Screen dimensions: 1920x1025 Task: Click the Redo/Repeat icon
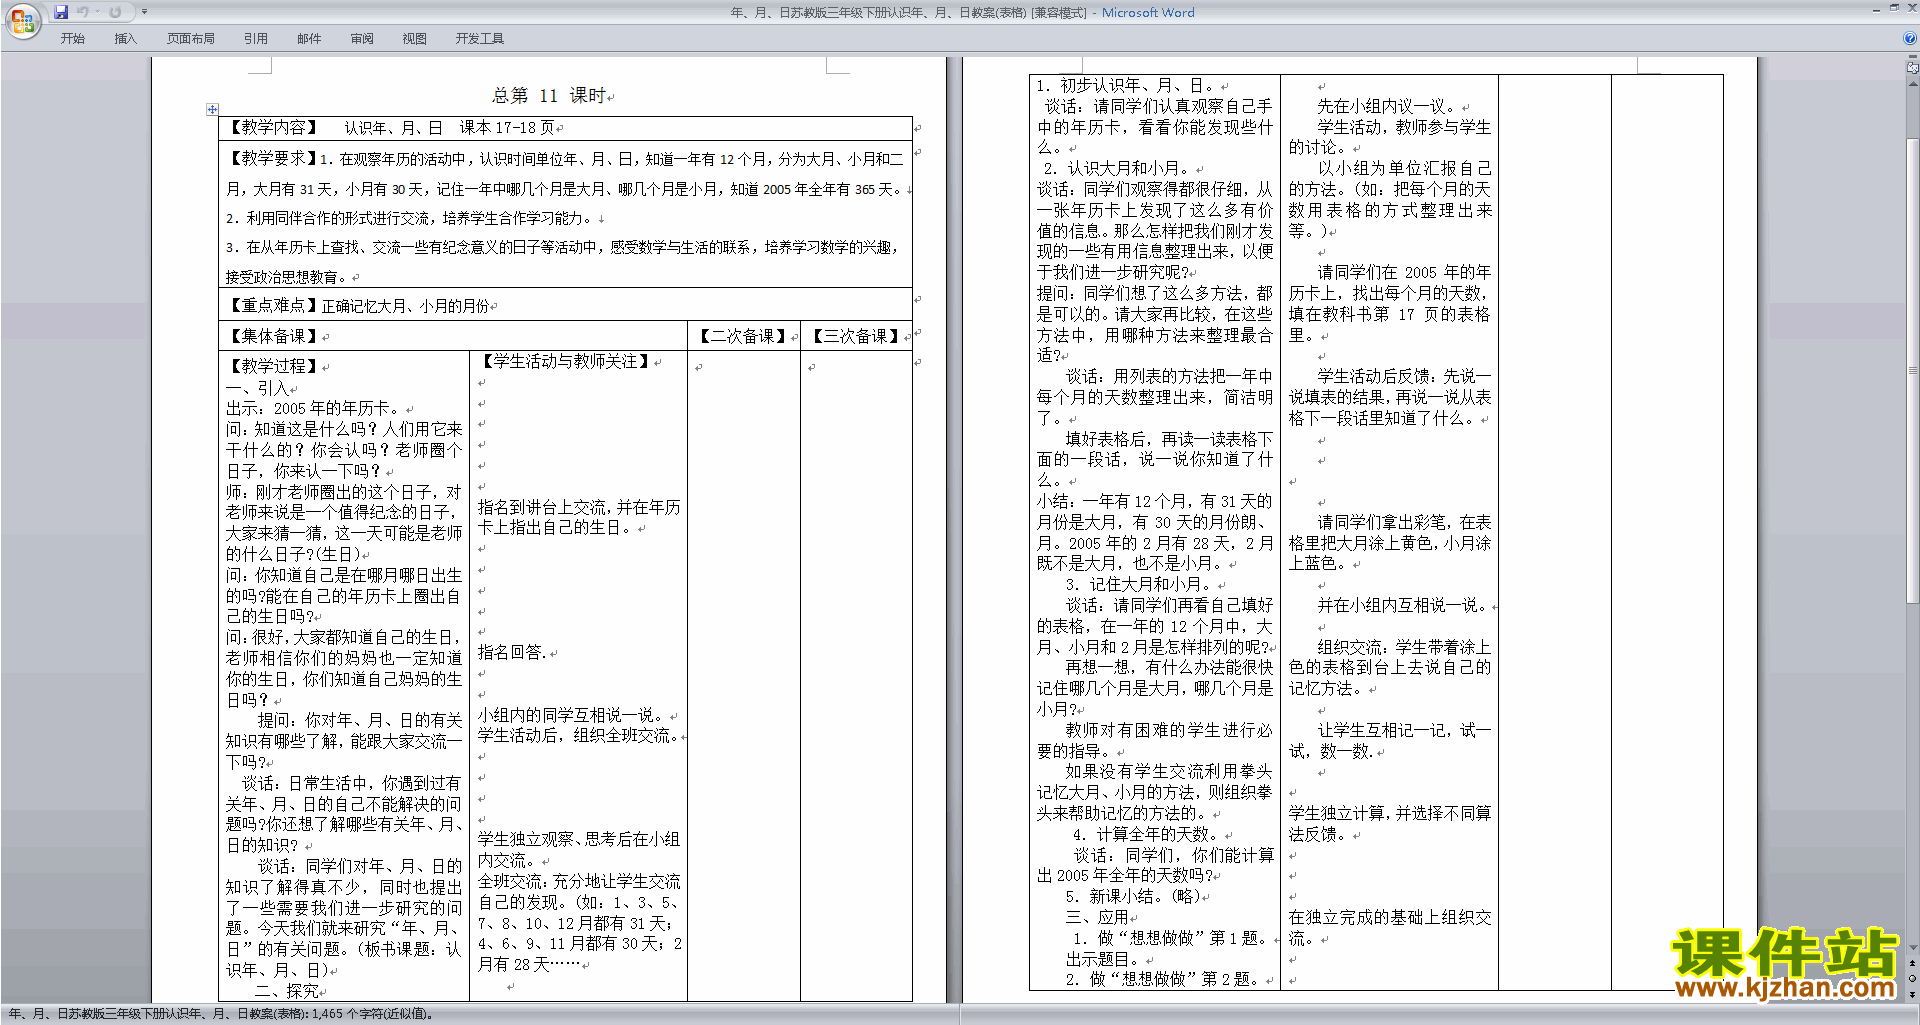point(115,12)
